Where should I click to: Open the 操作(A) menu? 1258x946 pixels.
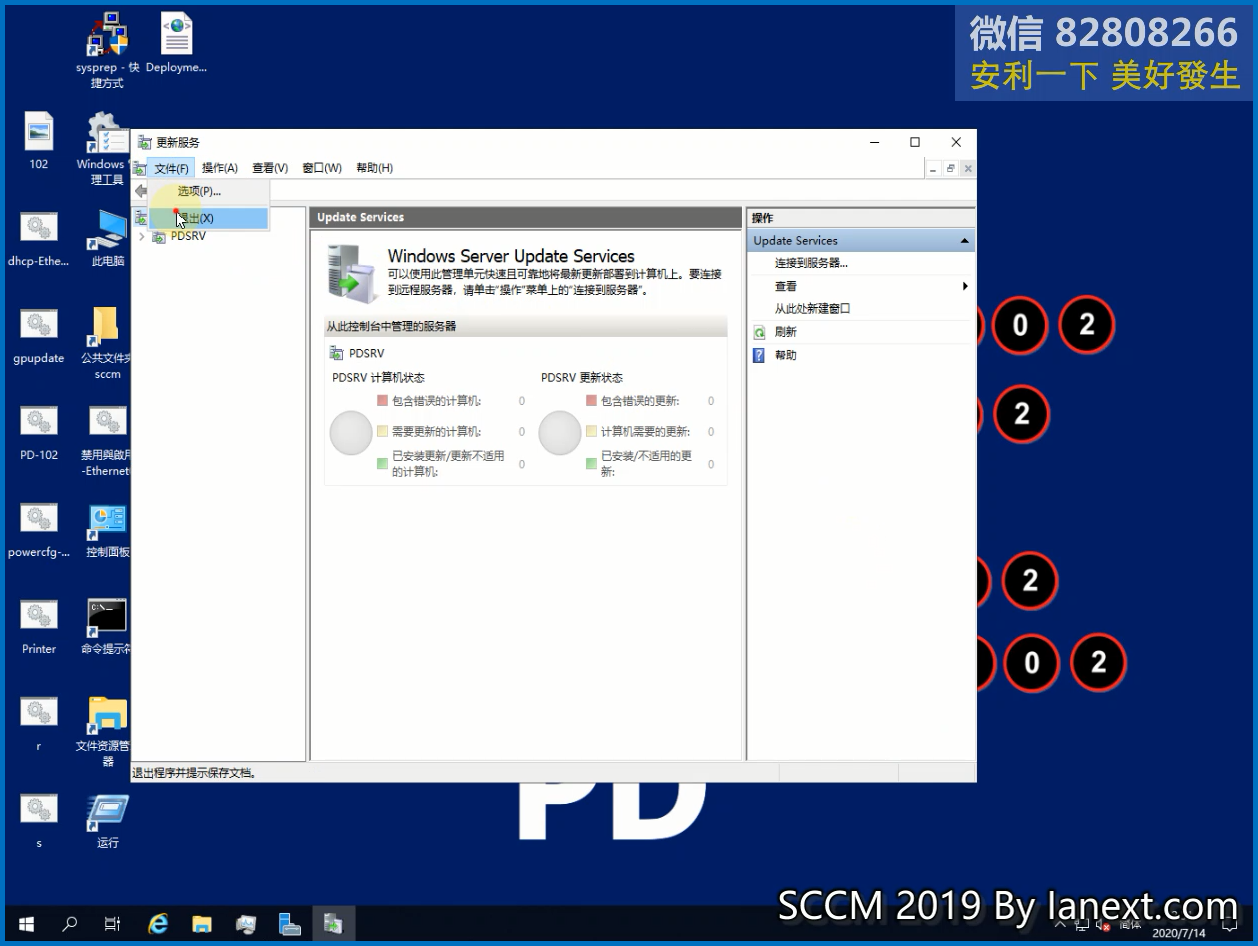[x=220, y=168]
